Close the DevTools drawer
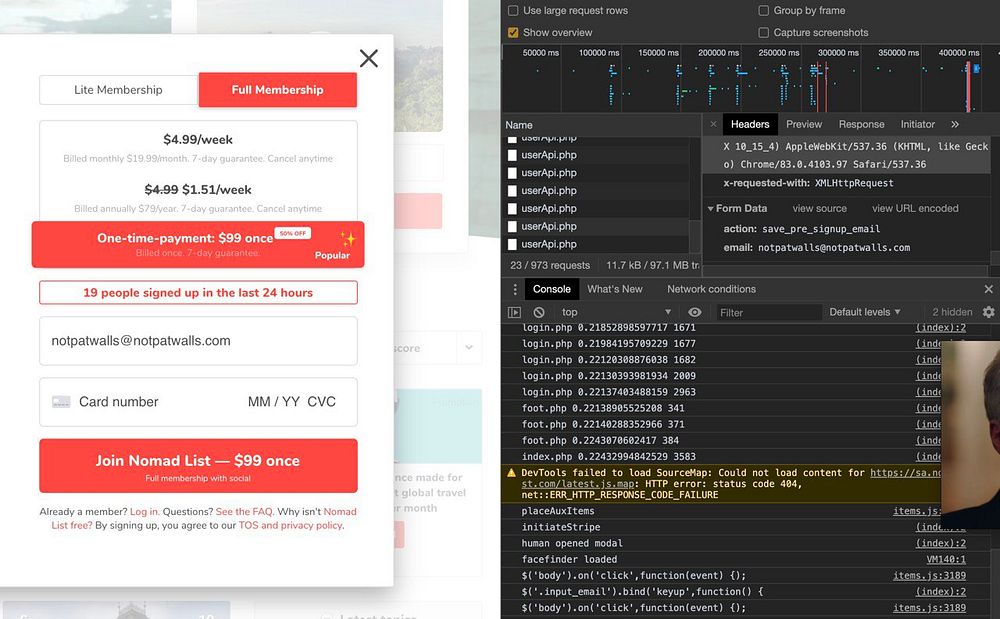This screenshot has width=1000, height=619. tap(989, 289)
